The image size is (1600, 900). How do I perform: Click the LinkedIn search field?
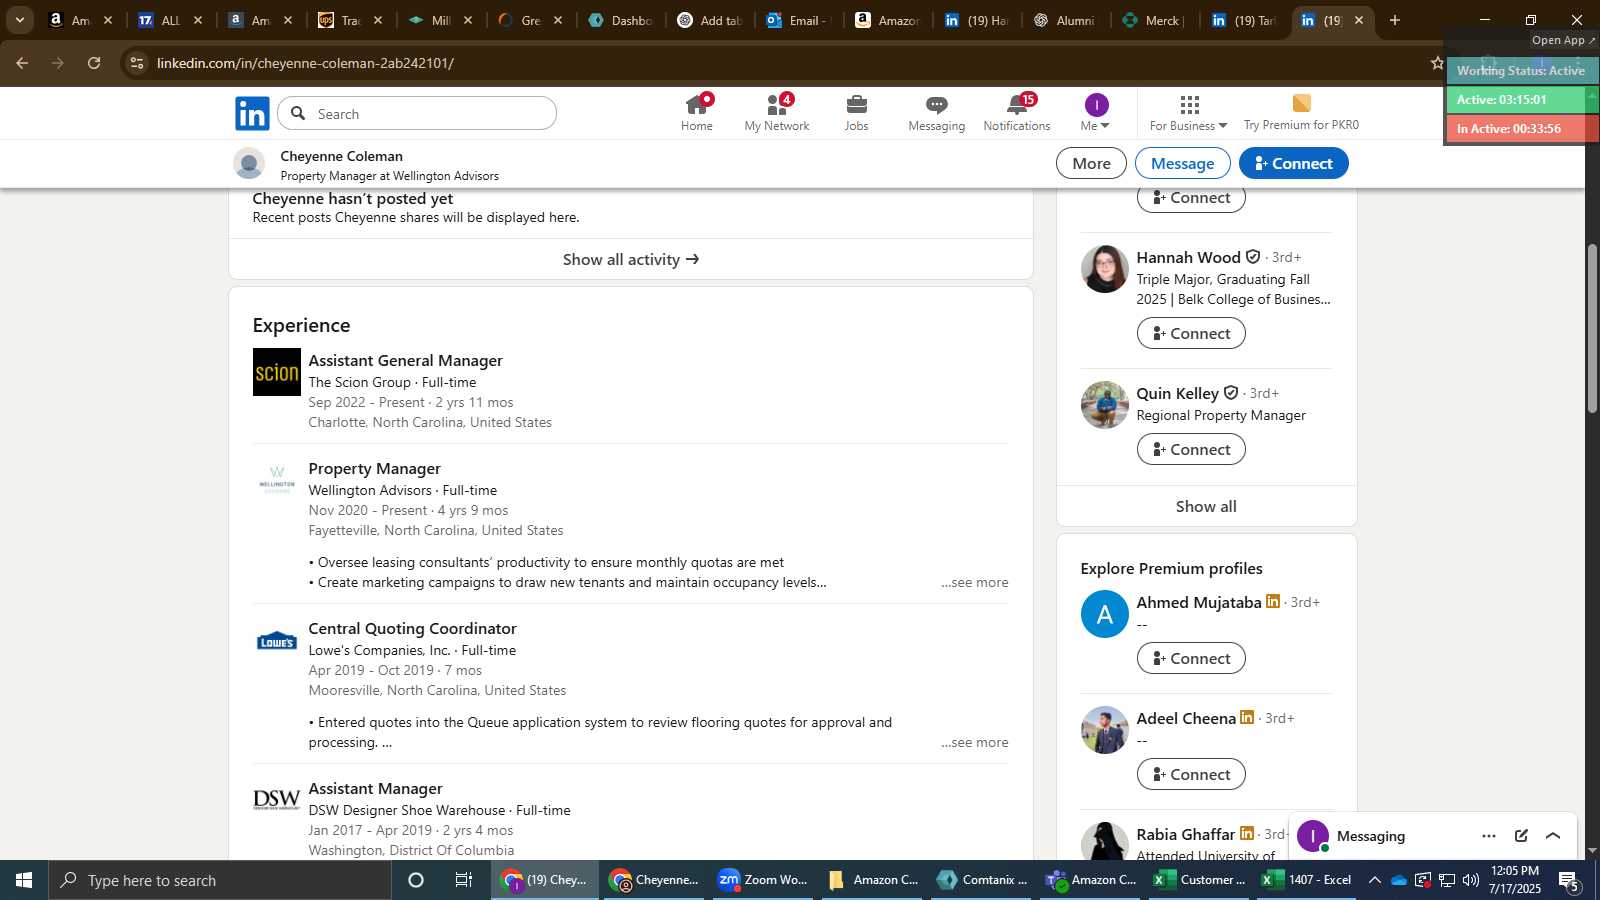(x=417, y=113)
